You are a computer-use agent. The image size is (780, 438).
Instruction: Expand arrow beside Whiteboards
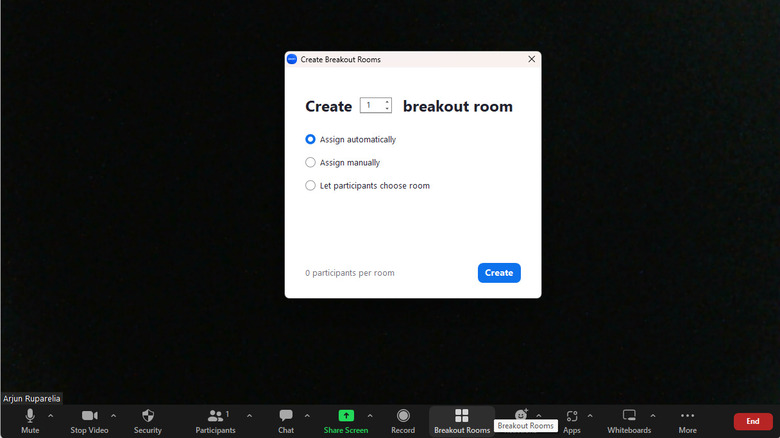coord(653,416)
